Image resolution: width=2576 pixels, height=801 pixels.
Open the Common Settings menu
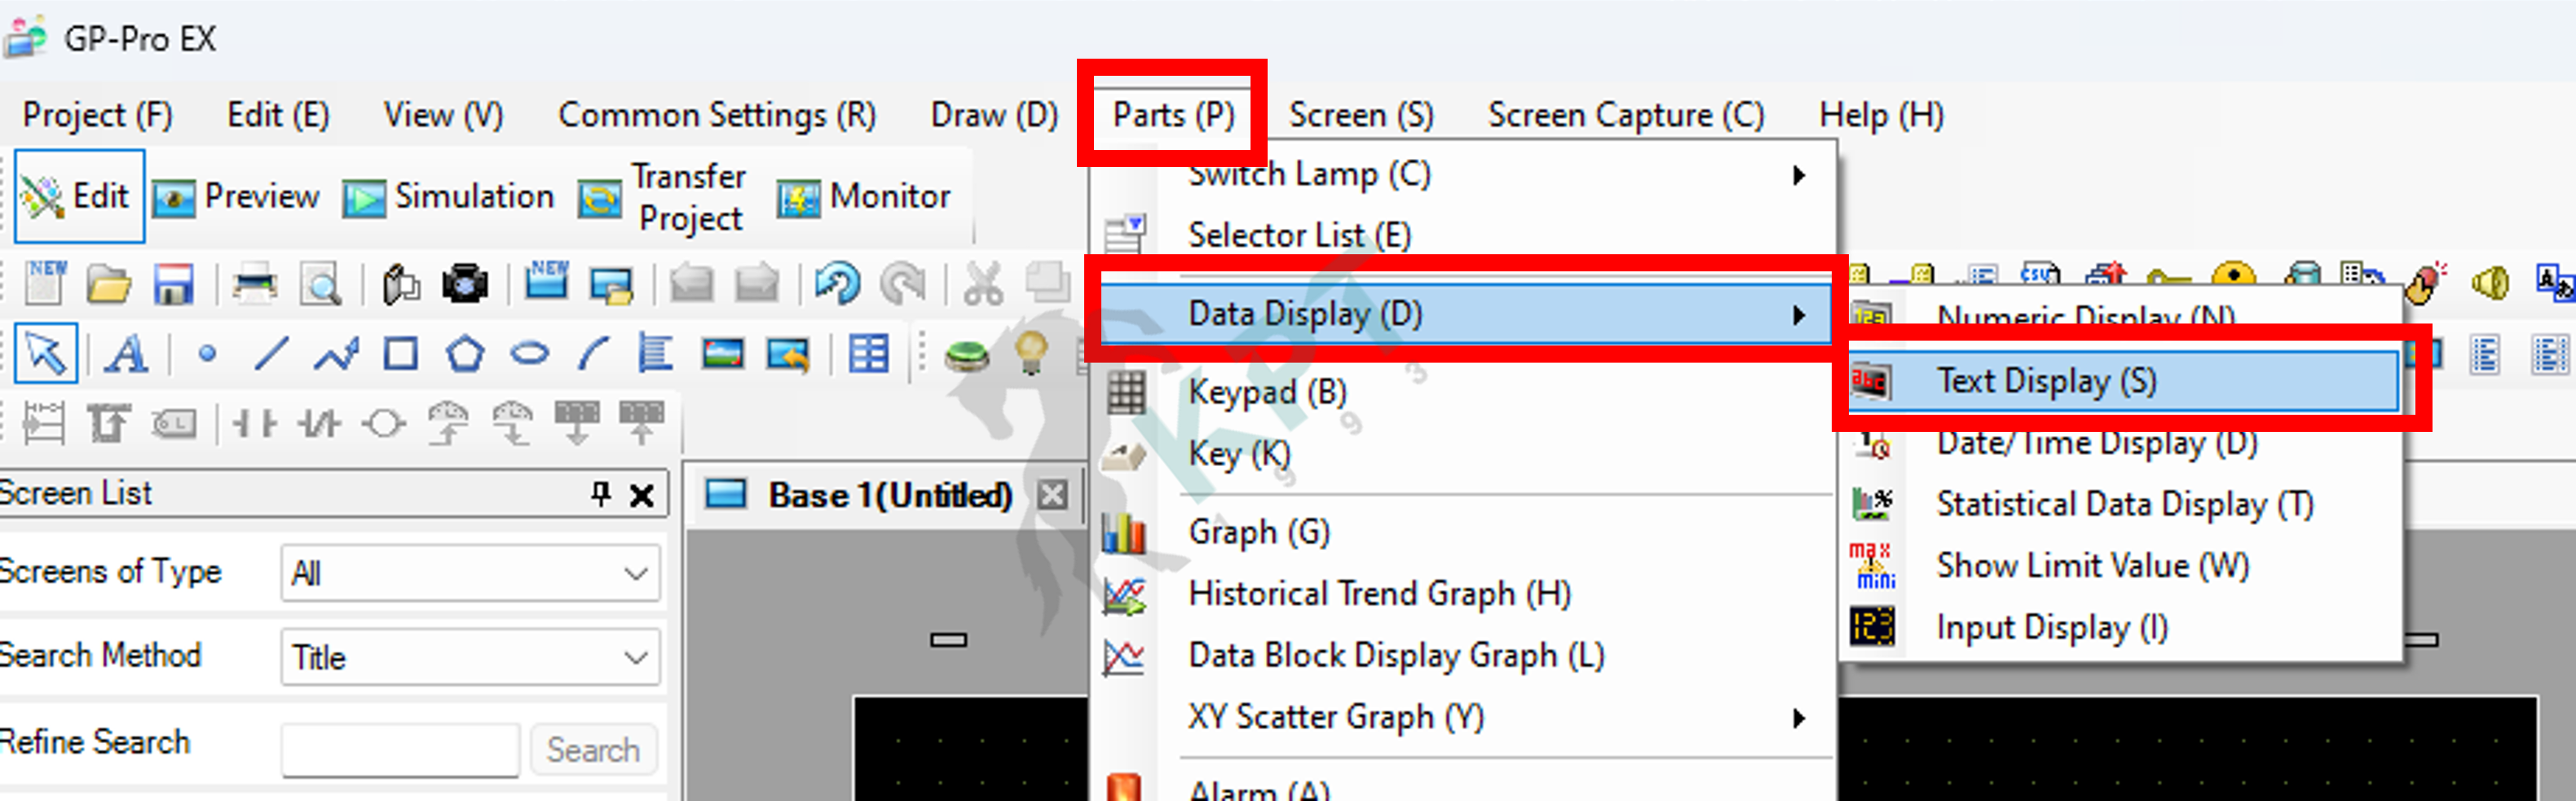(x=717, y=116)
